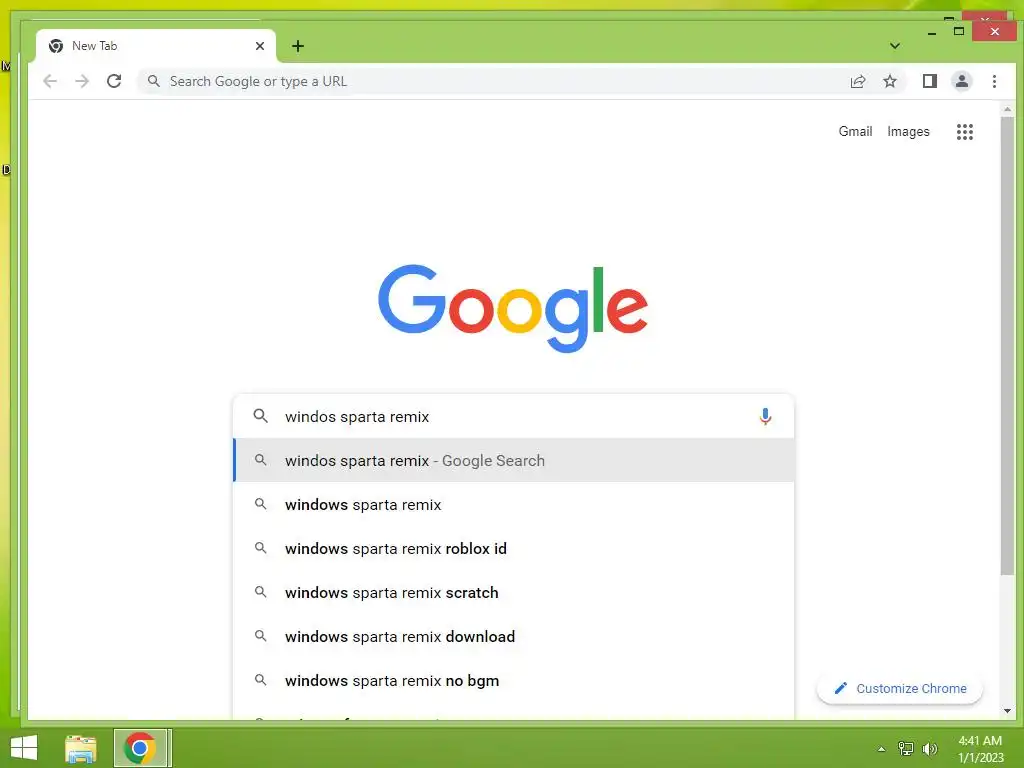The image size is (1024, 768).
Task: Close the New Tab tab
Action: pos(260,46)
